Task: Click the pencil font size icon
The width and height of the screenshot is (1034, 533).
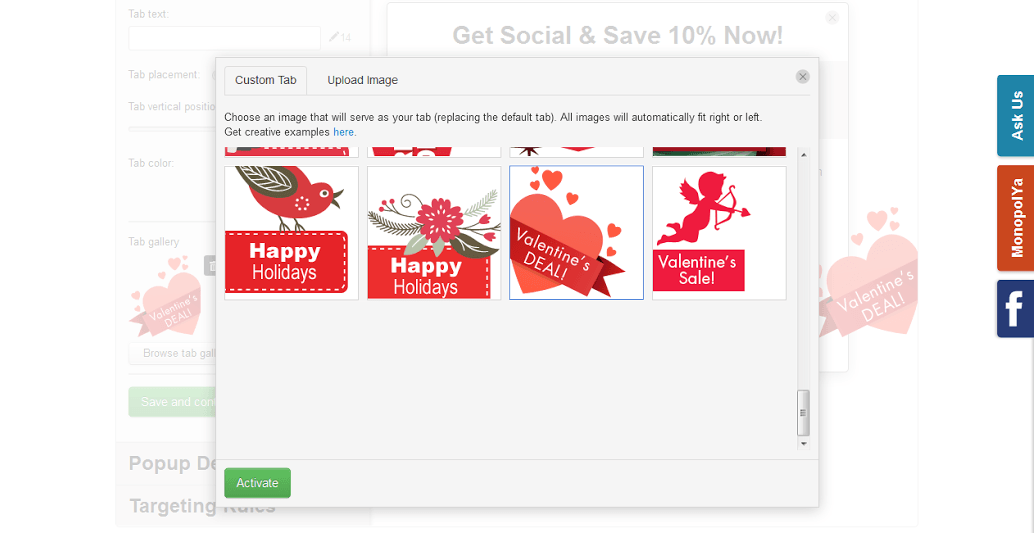Action: coord(334,37)
